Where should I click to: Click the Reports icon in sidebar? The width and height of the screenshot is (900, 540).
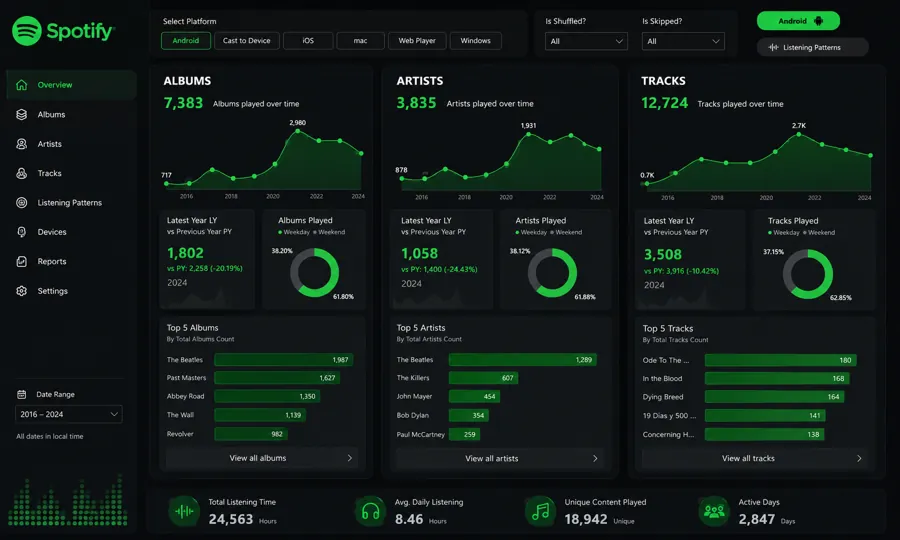point(22,262)
